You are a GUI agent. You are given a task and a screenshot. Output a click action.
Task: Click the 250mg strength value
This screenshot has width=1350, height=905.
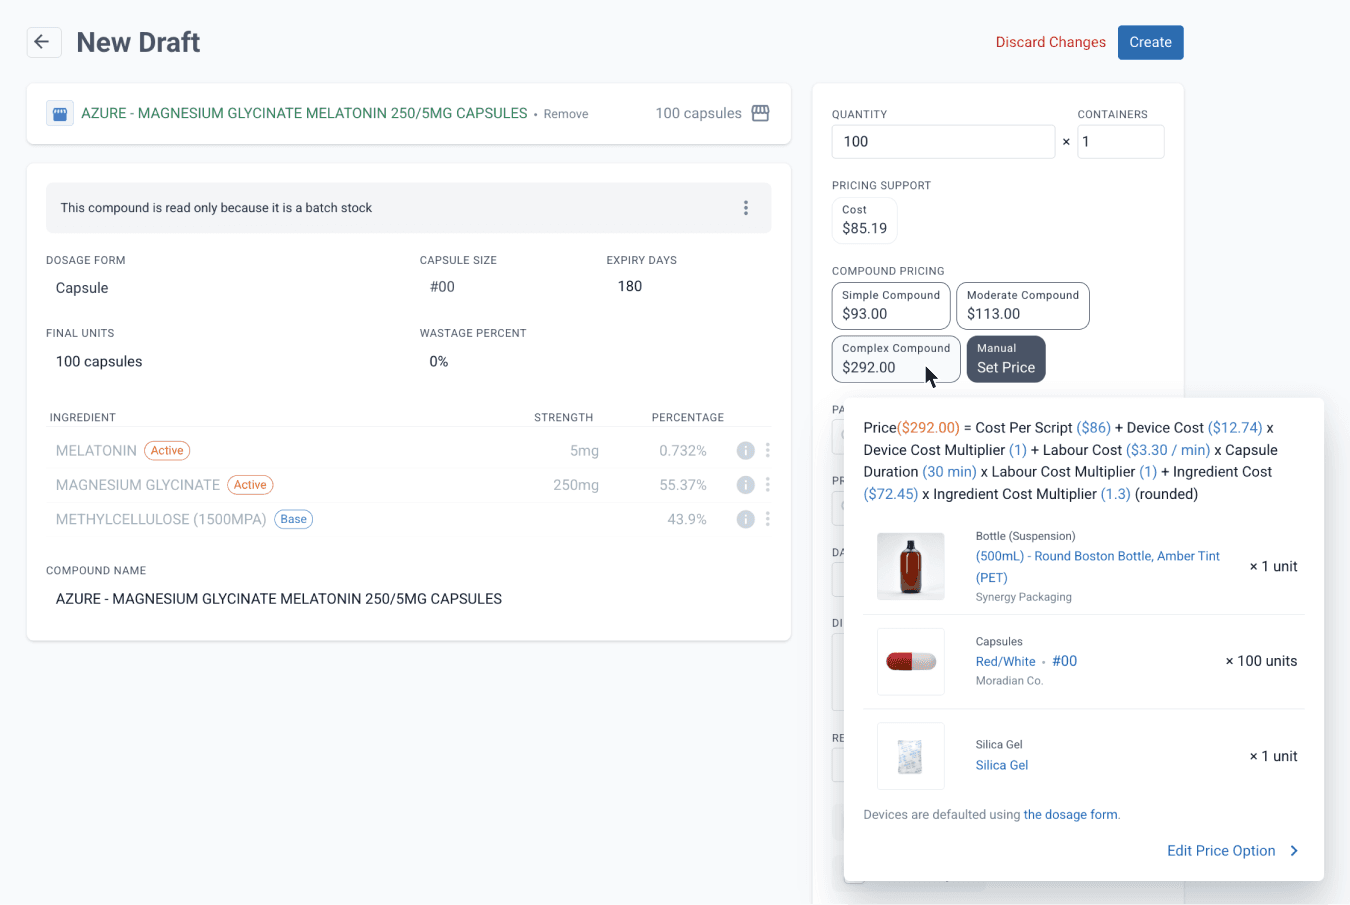click(576, 485)
